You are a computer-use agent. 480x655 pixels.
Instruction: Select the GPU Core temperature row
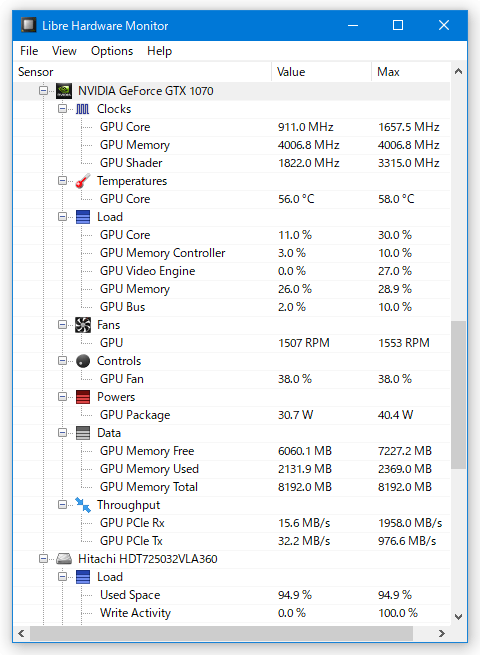point(232,199)
